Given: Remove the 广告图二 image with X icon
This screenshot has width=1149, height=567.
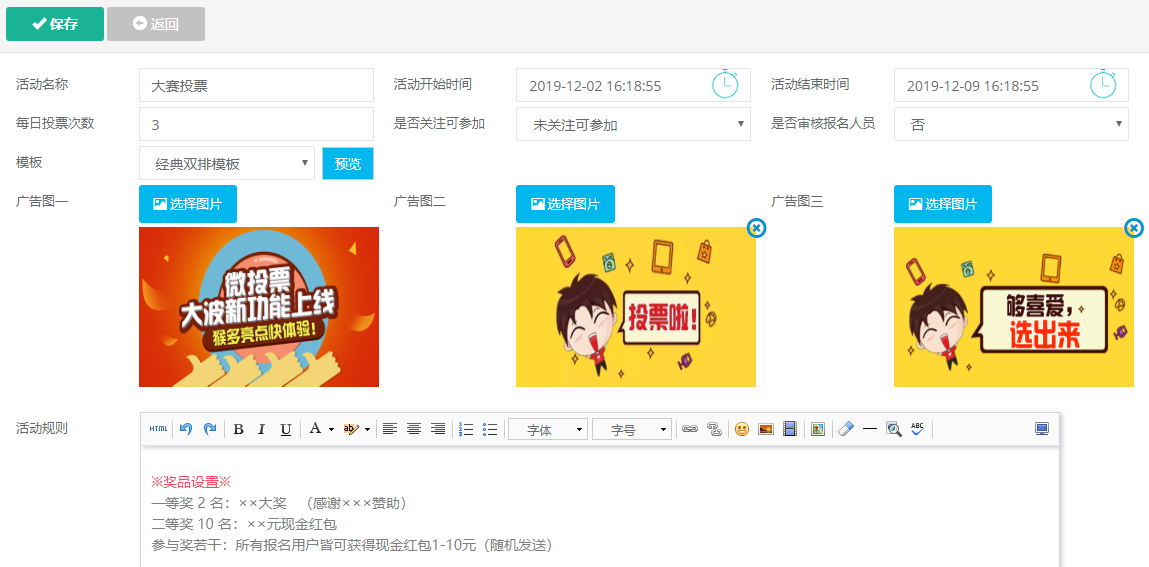Looking at the screenshot, I should pos(757,229).
